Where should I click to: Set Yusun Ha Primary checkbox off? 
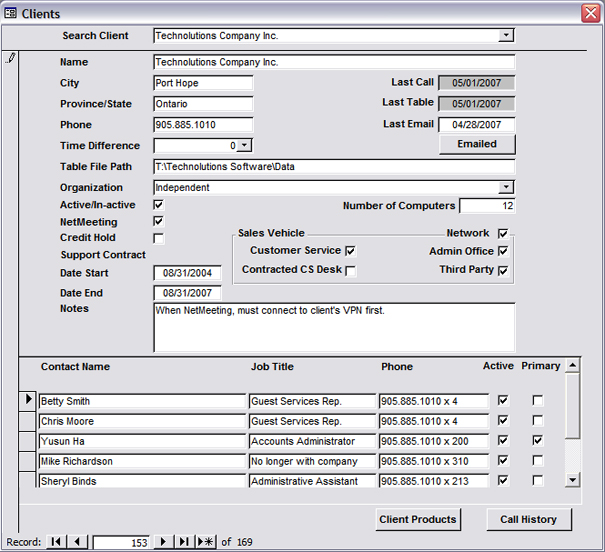537,440
